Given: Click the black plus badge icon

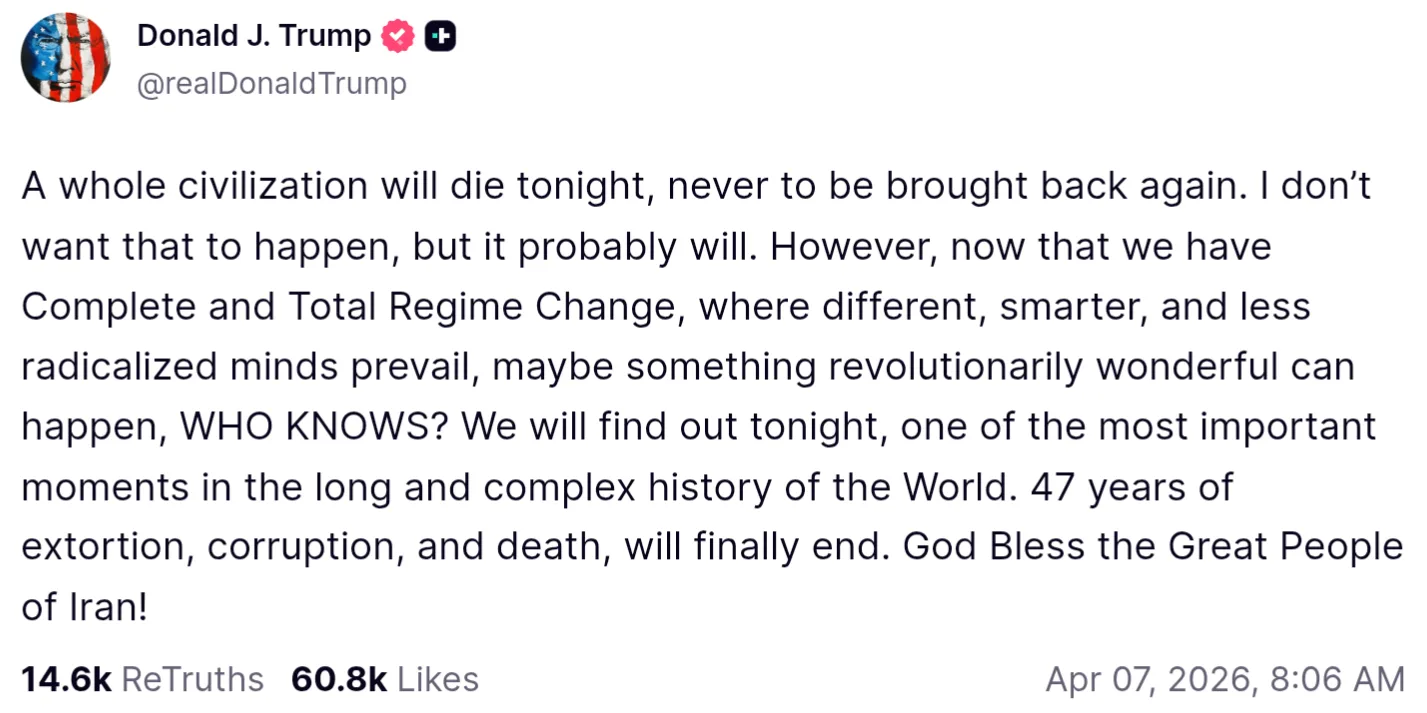Looking at the screenshot, I should (440, 37).
